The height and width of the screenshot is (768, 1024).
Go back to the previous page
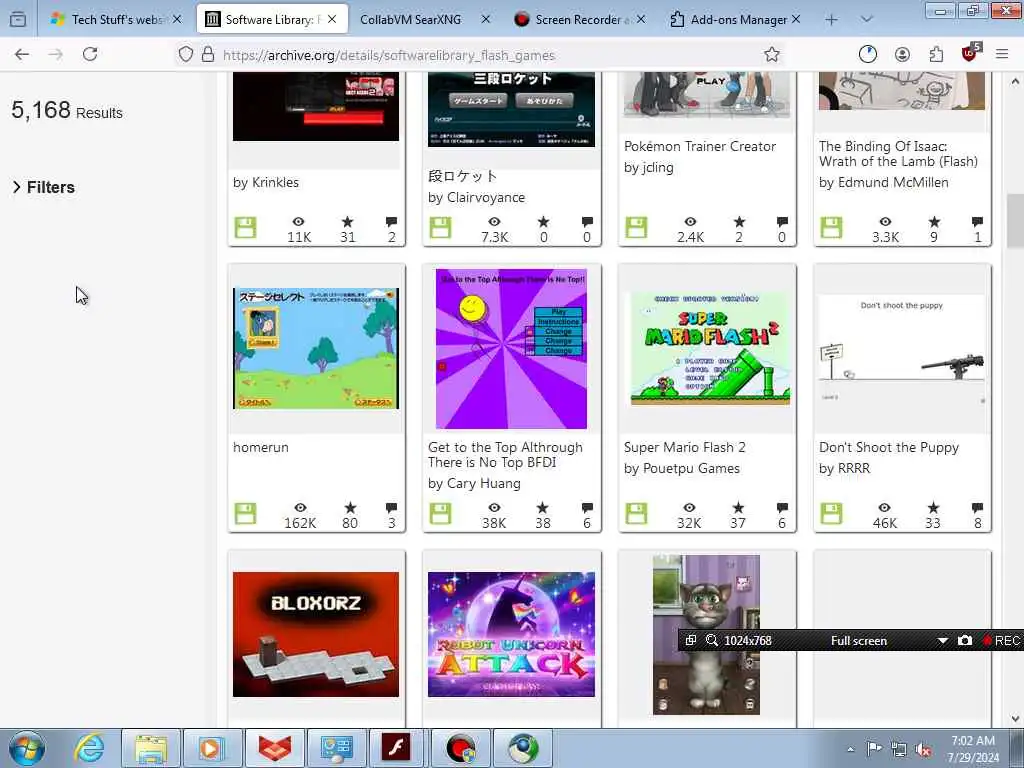(x=22, y=55)
